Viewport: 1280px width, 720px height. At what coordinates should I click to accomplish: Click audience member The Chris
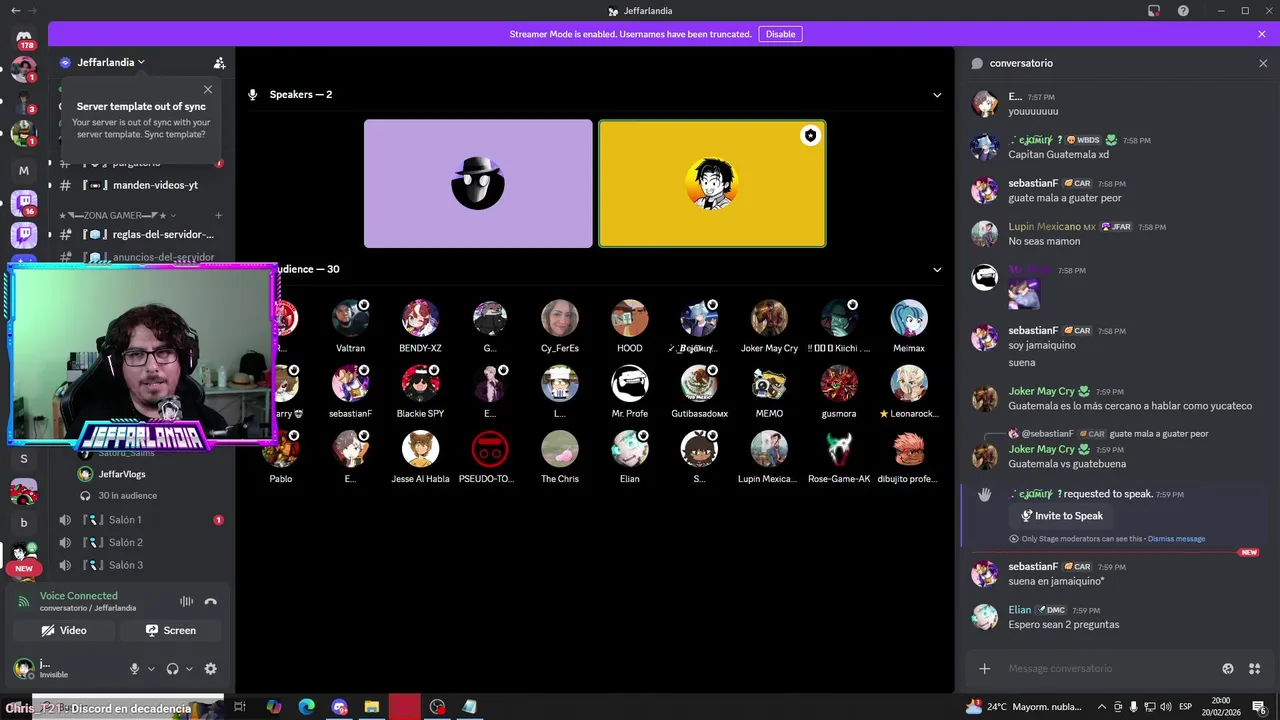pyautogui.click(x=560, y=456)
